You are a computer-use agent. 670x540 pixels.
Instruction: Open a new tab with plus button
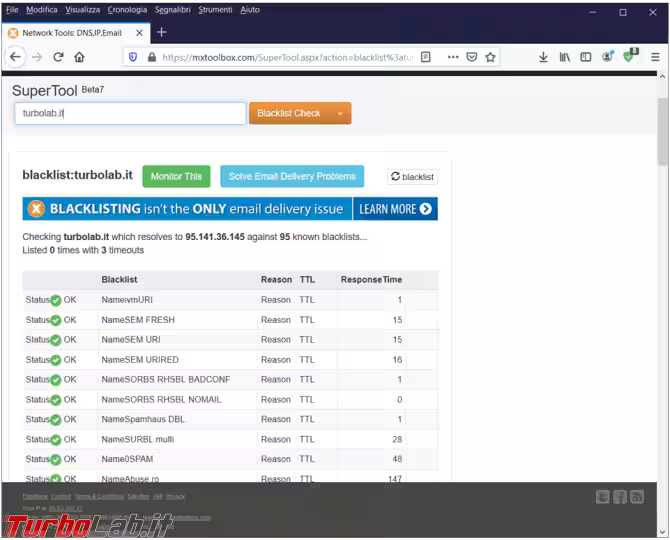(162, 32)
